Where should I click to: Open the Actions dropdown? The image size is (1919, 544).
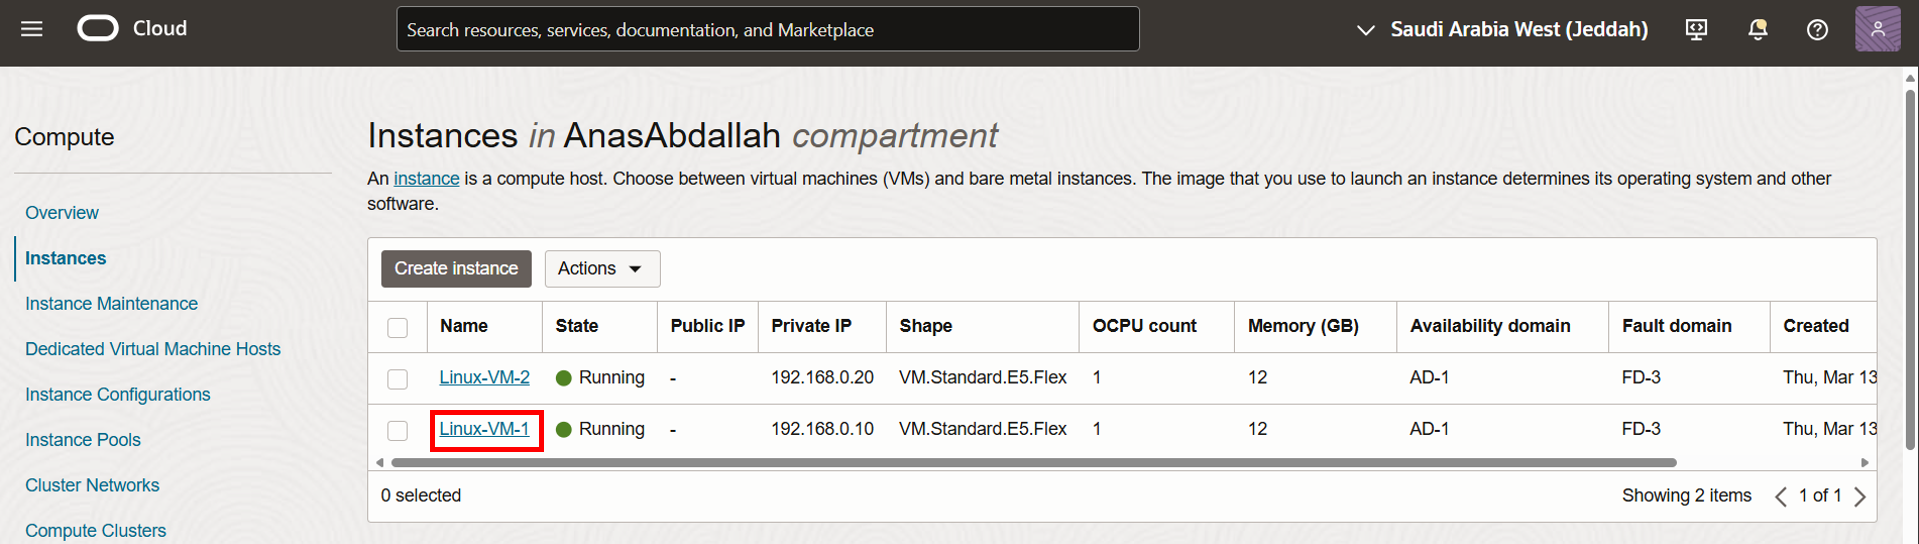(602, 269)
